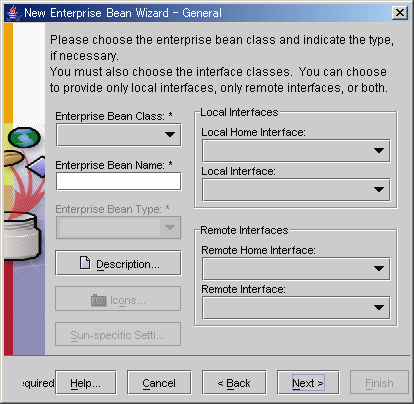The width and height of the screenshot is (414, 404).
Task: Proceed with the Next button
Action: point(308,382)
